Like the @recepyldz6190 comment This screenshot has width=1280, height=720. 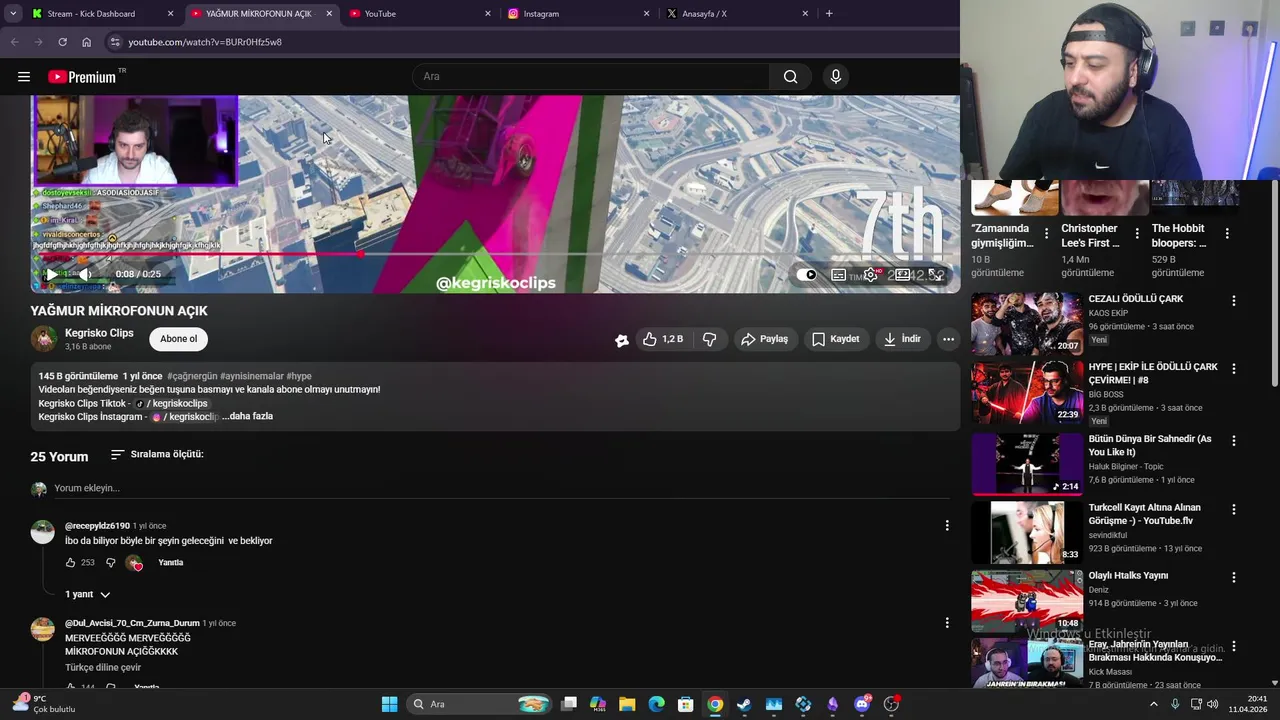click(70, 563)
